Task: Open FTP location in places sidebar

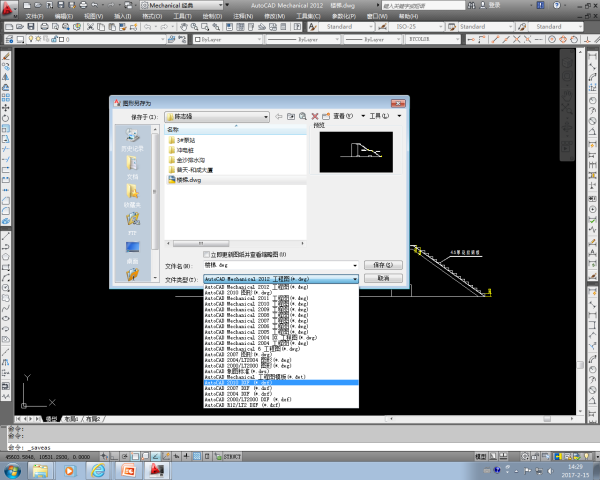Action: 132,224
